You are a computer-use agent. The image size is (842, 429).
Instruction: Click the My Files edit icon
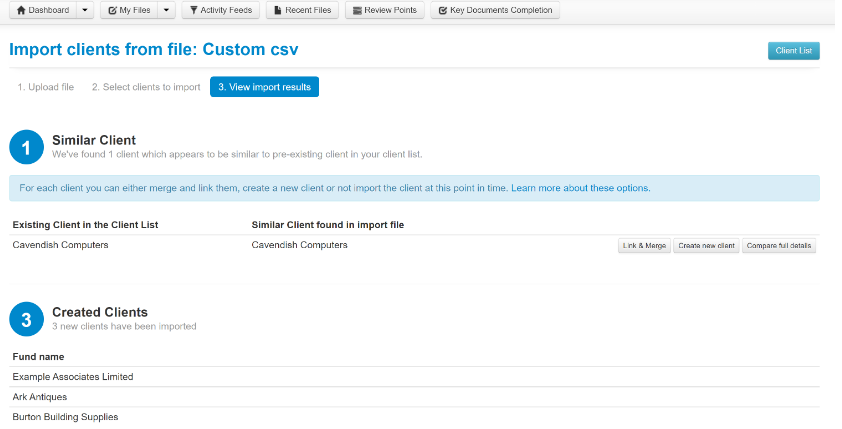[112, 10]
